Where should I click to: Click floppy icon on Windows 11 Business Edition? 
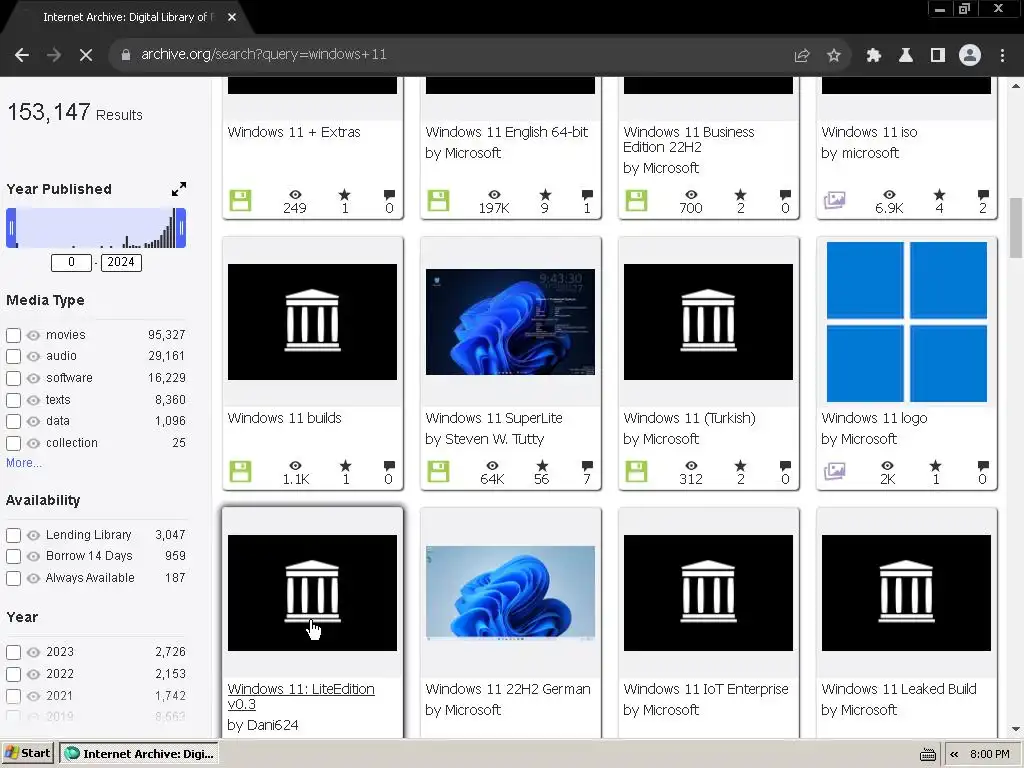[636, 200]
